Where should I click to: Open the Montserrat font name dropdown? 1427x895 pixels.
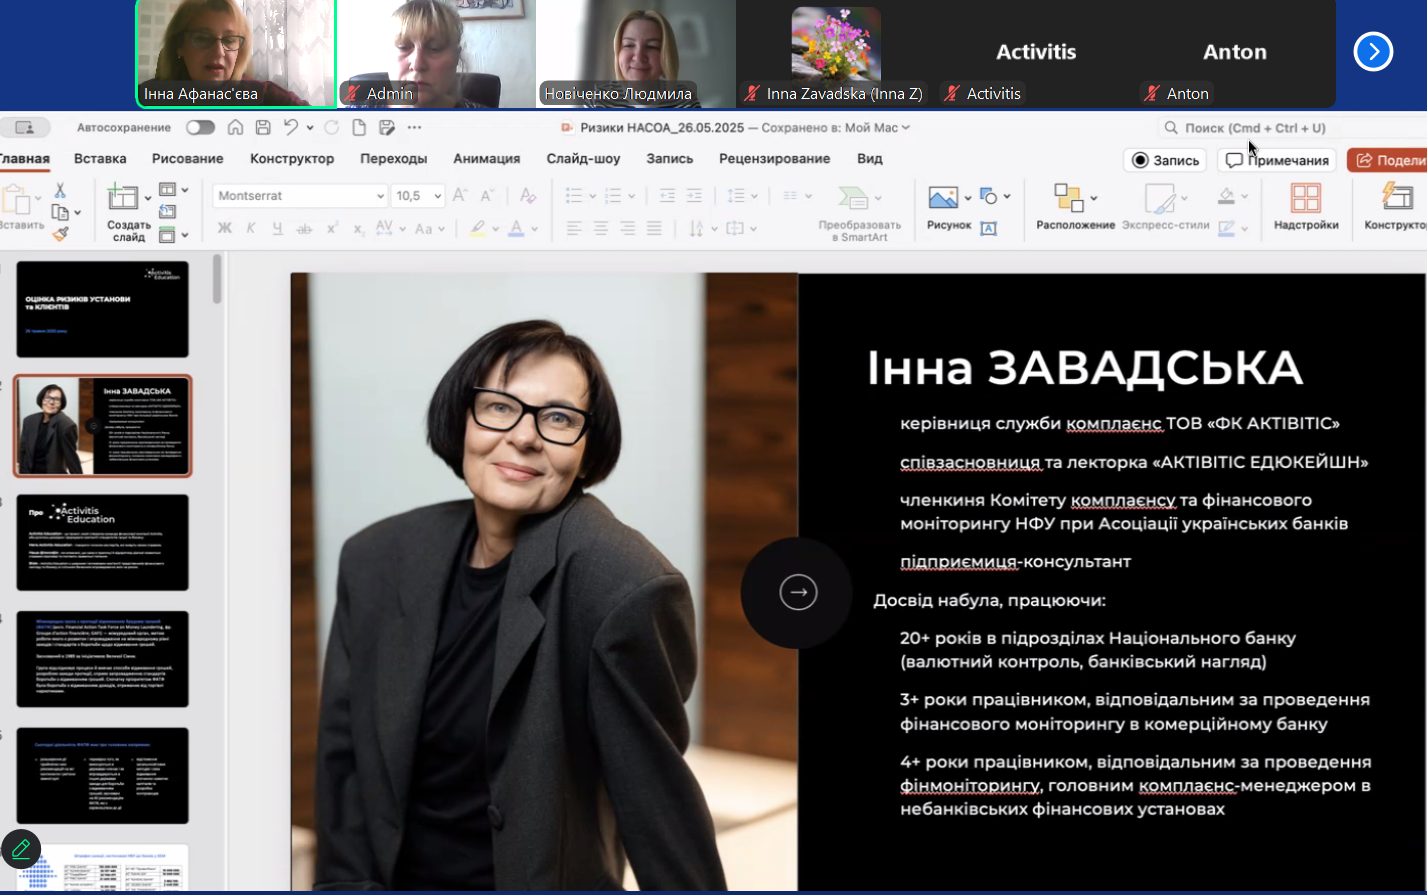379,196
